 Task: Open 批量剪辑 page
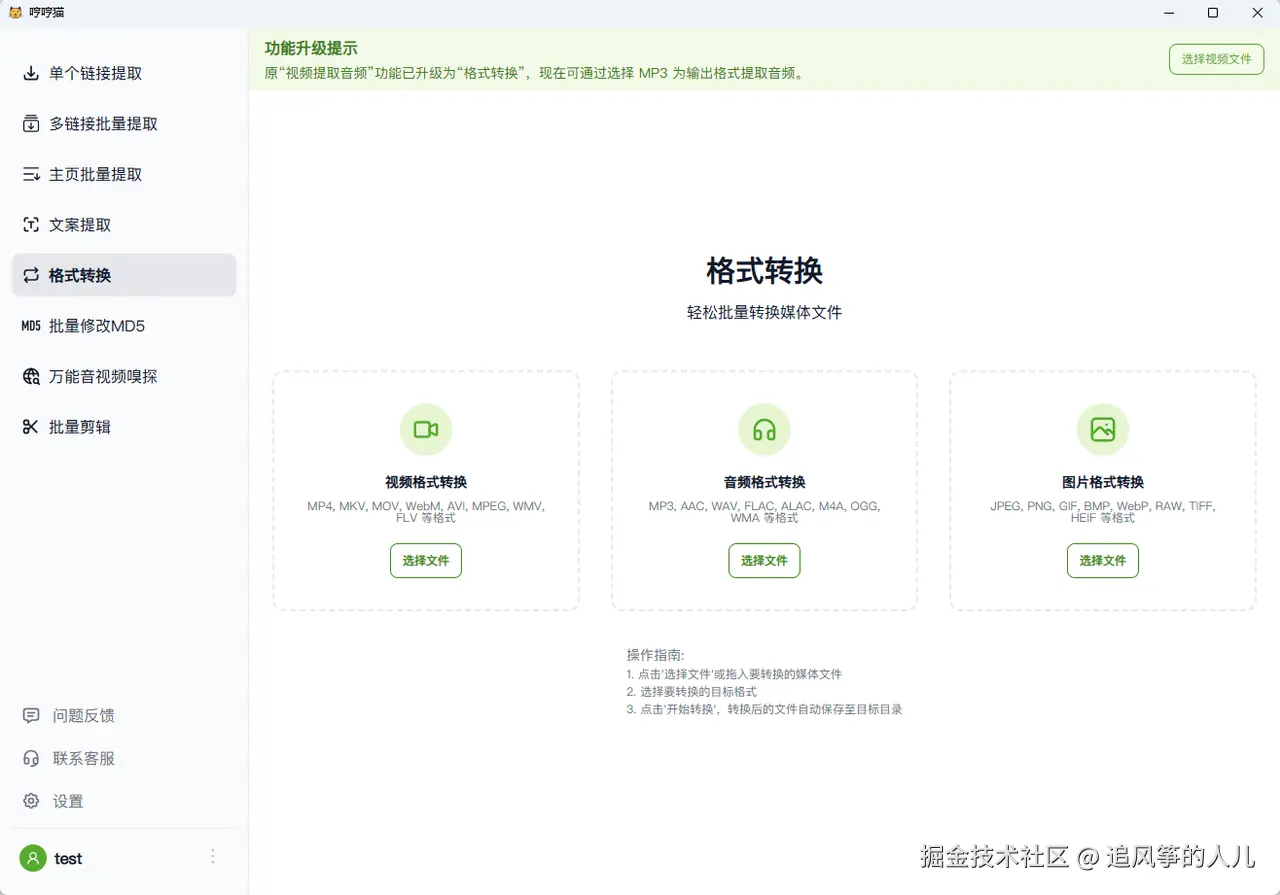pos(124,427)
